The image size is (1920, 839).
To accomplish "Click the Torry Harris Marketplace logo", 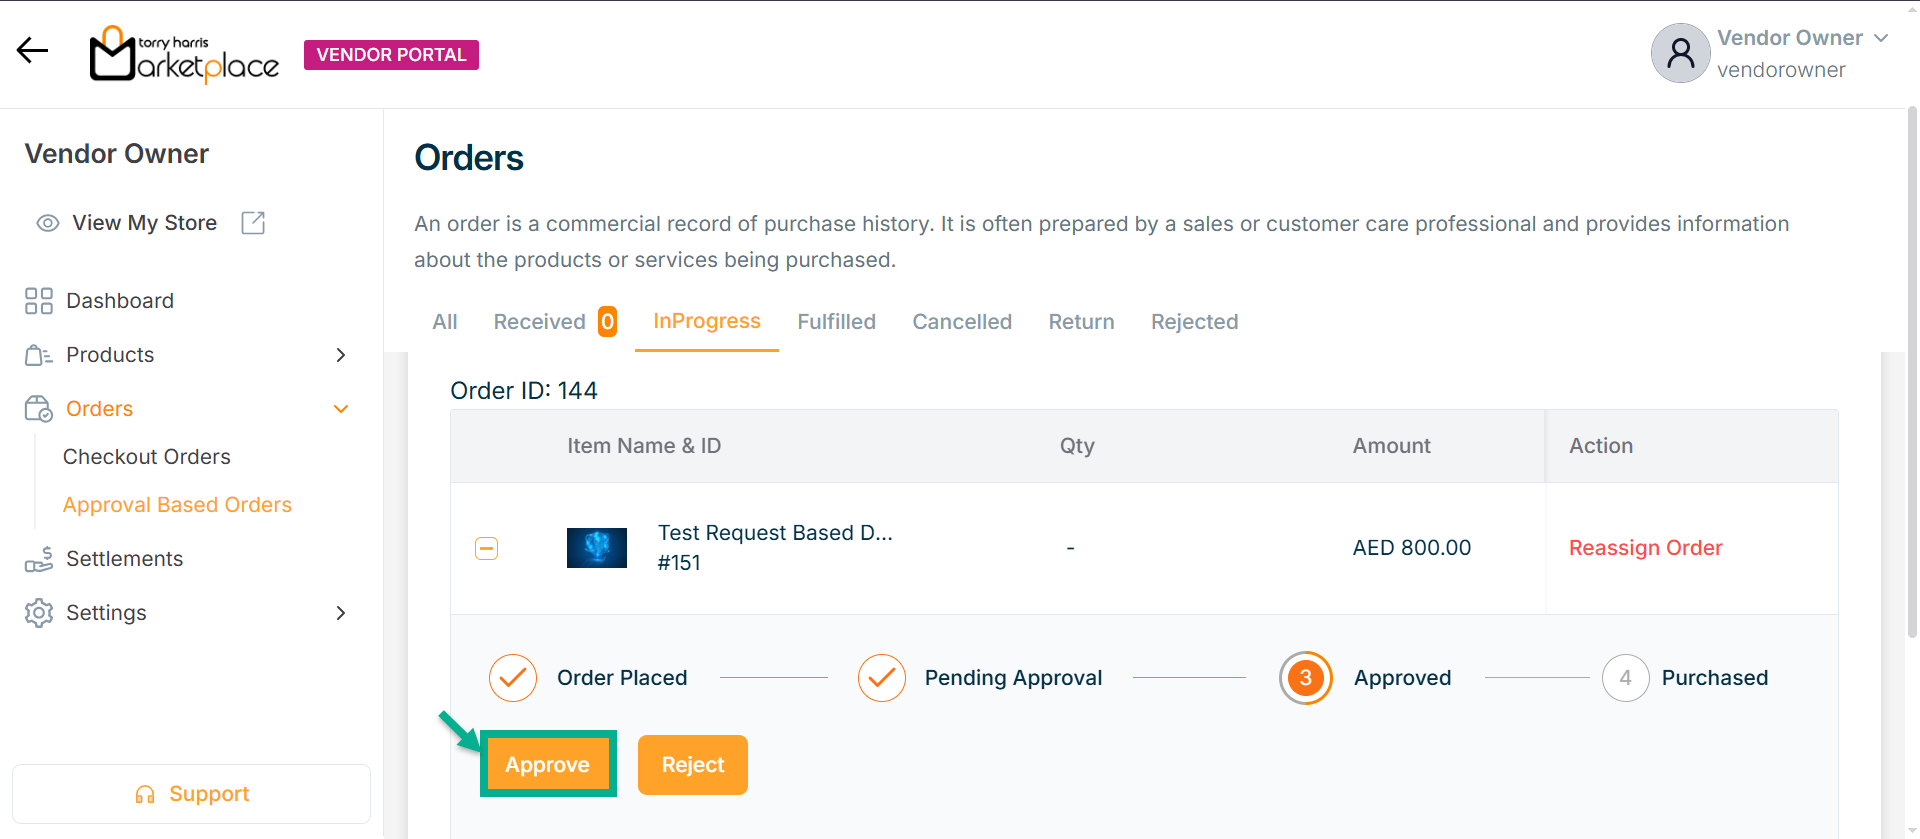I will 184,54.
